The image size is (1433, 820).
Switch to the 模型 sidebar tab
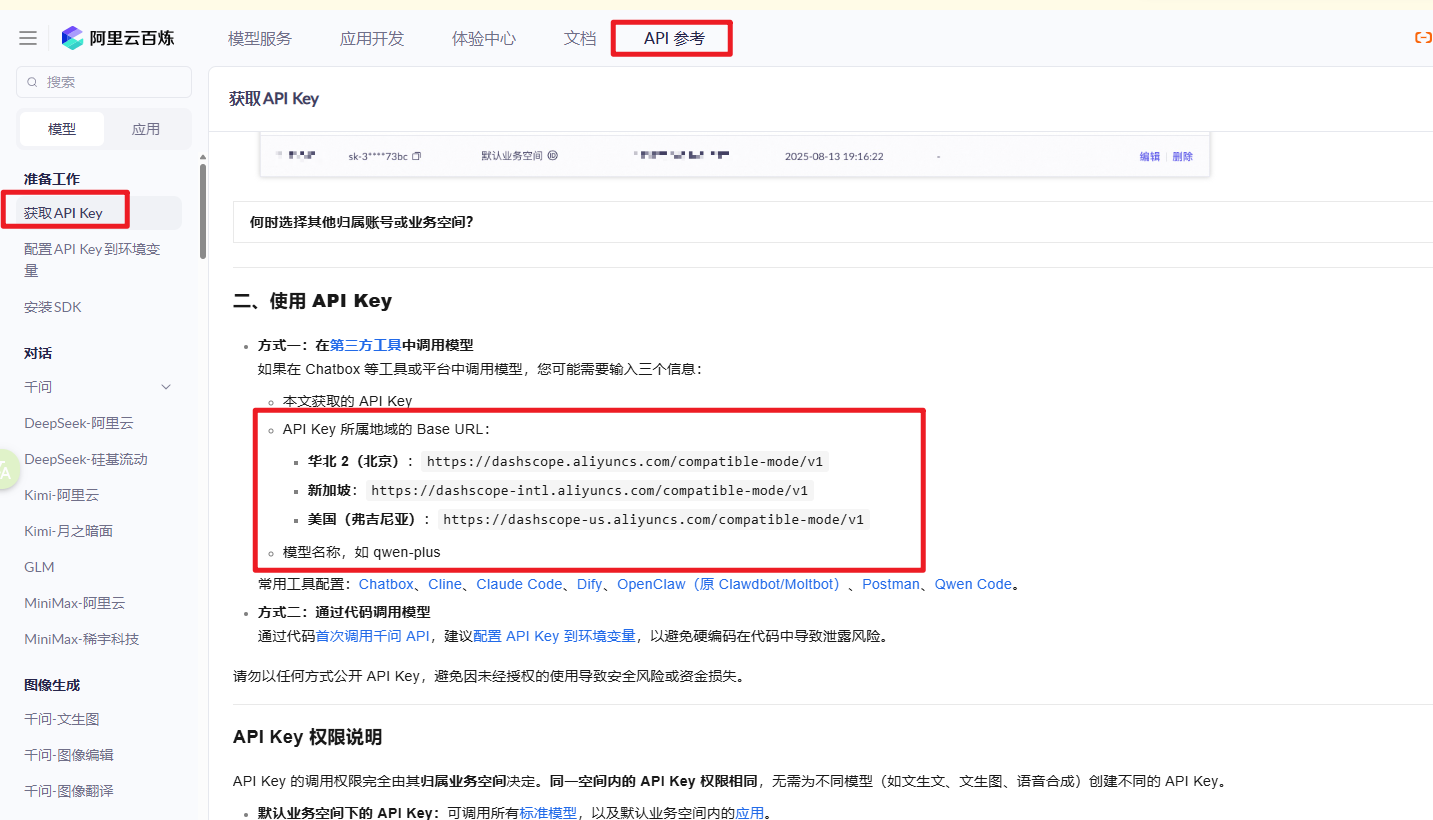click(x=62, y=129)
